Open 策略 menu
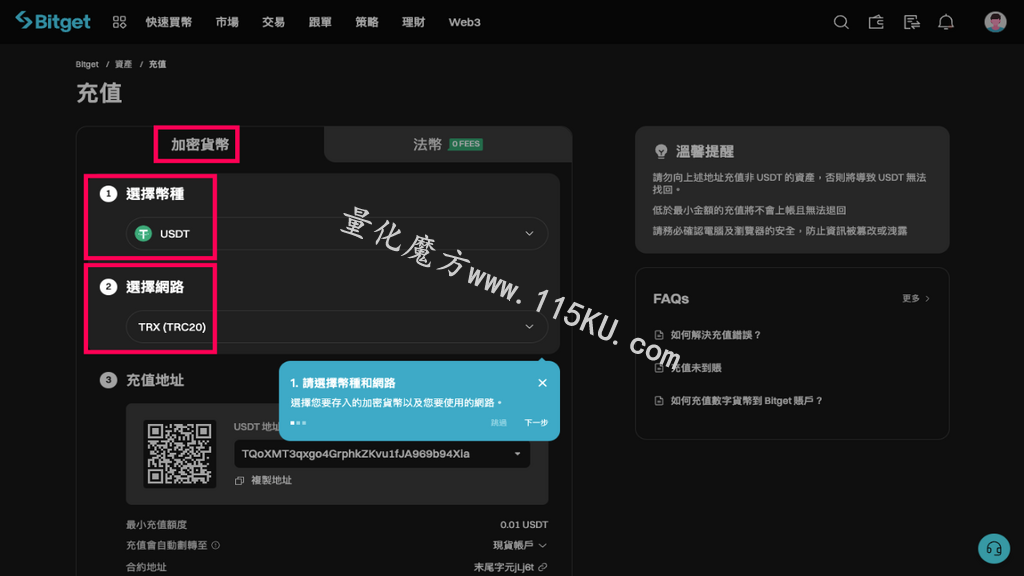The width and height of the screenshot is (1024, 576). (366, 22)
